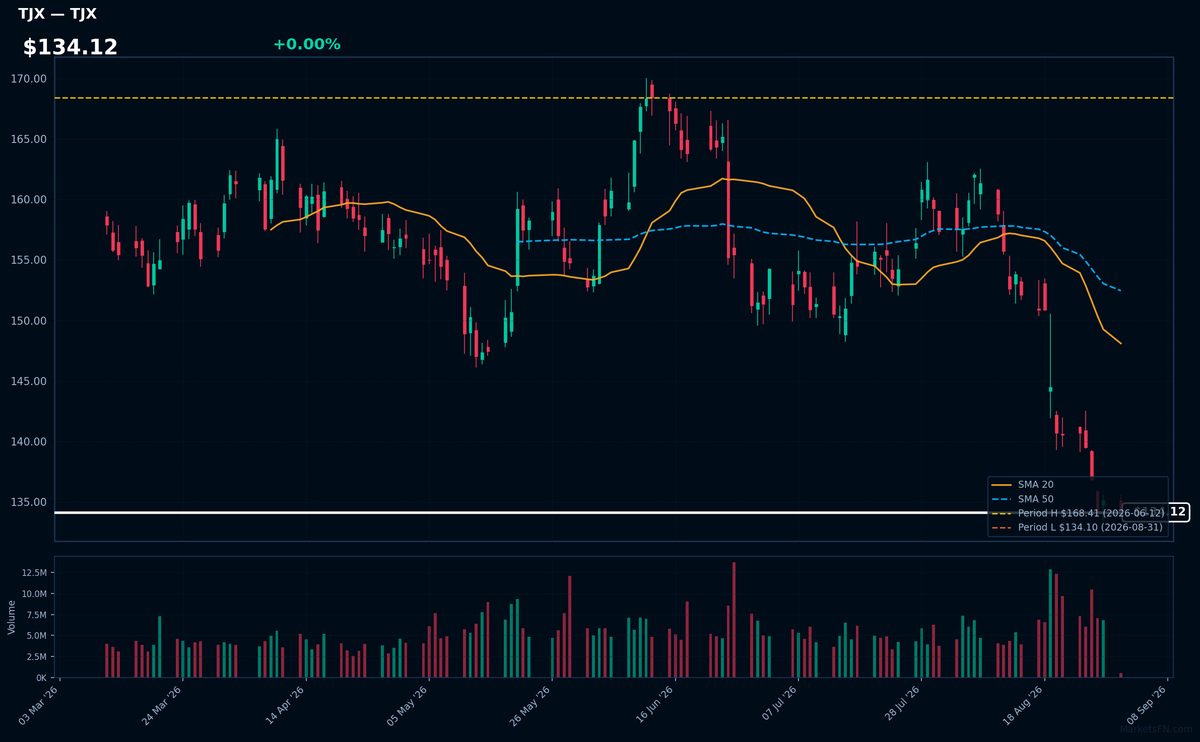The width and height of the screenshot is (1200, 742).
Task: Click the 10.0M volume axis label
Action: click(33, 594)
